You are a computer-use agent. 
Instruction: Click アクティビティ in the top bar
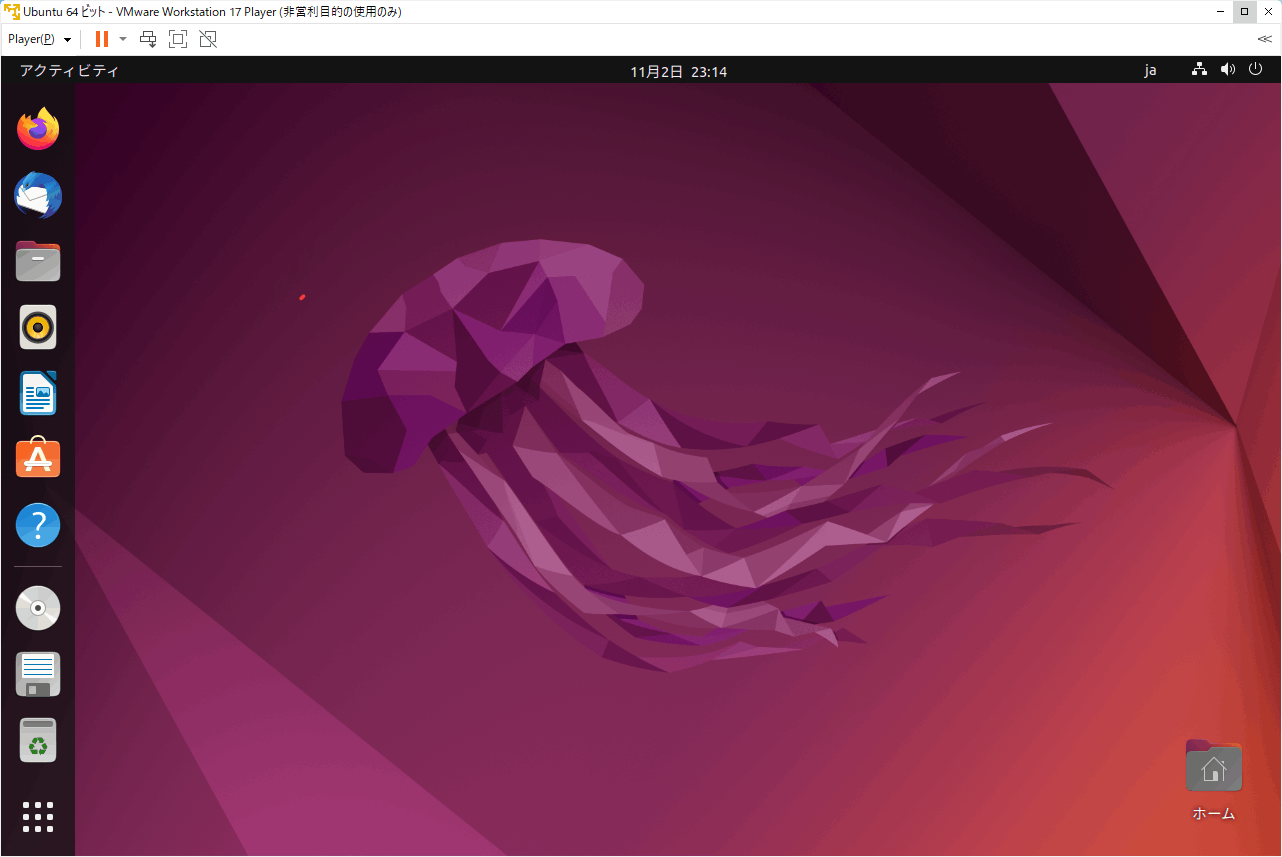coord(69,71)
